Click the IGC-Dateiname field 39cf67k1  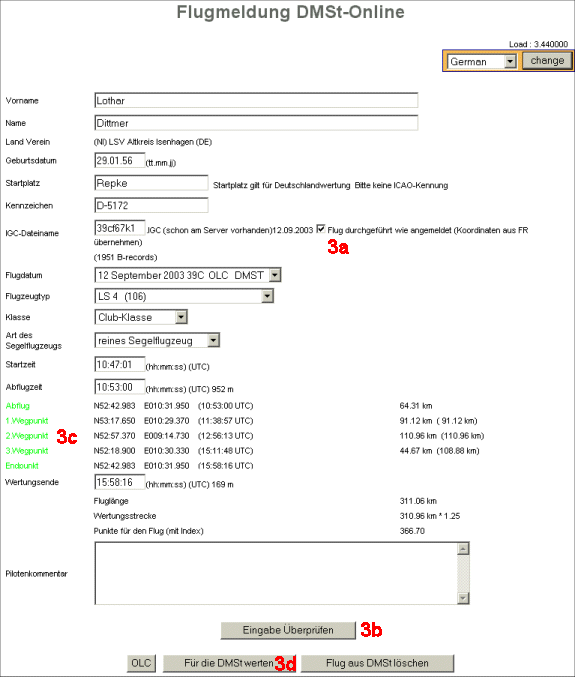(120, 228)
